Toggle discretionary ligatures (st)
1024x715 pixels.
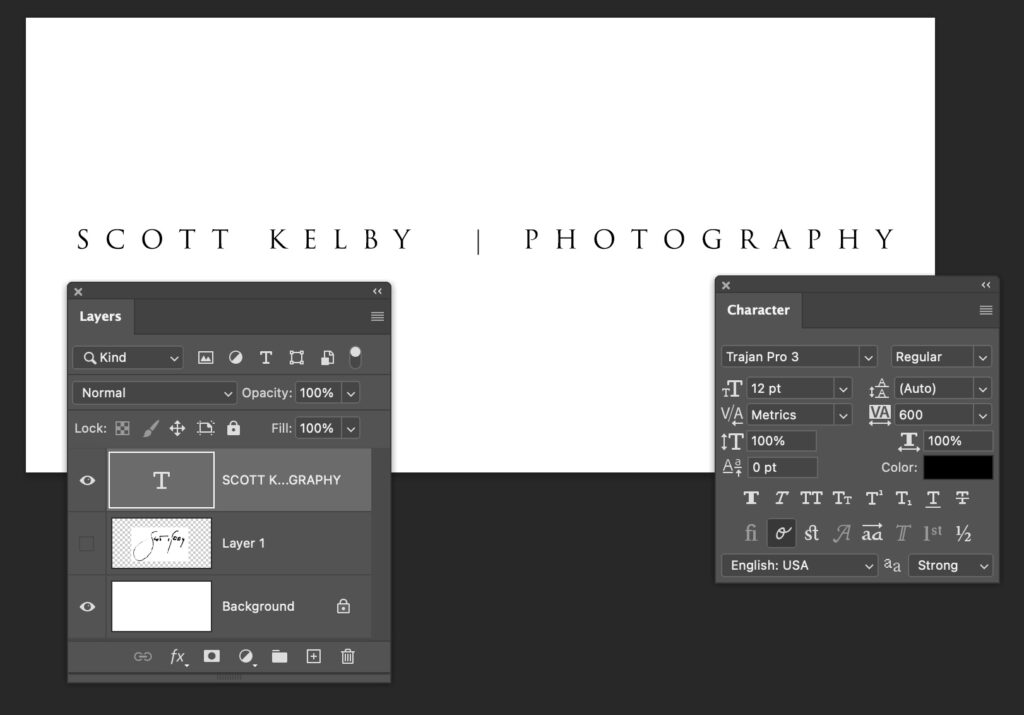point(812,533)
